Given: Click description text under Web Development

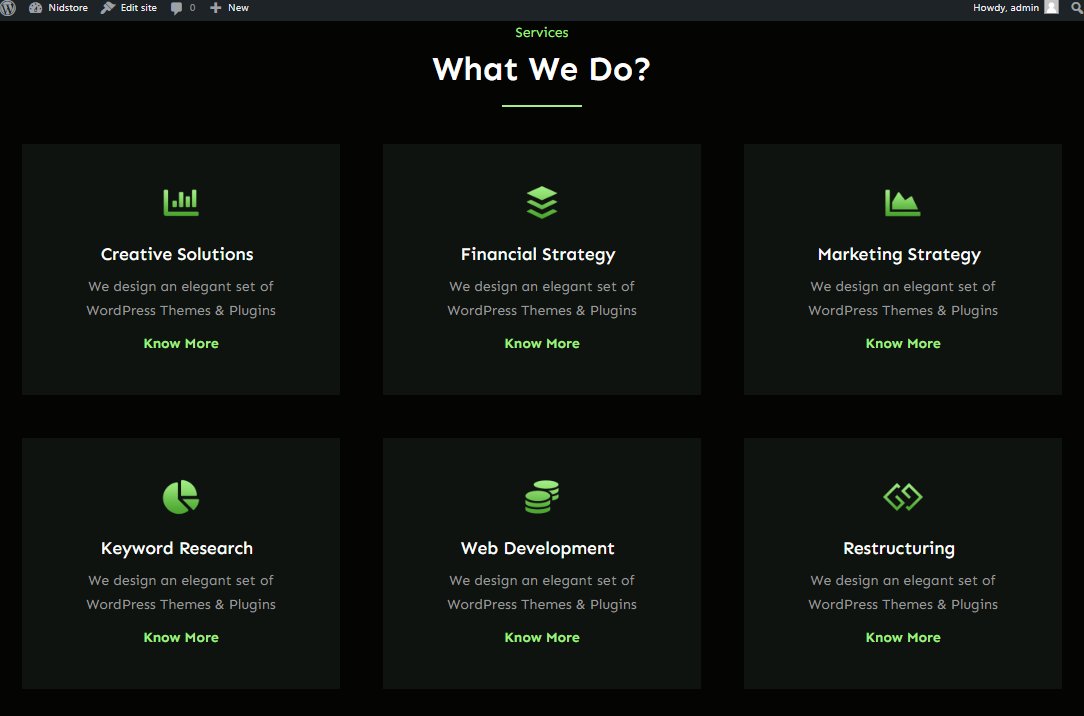Looking at the screenshot, I should (542, 592).
